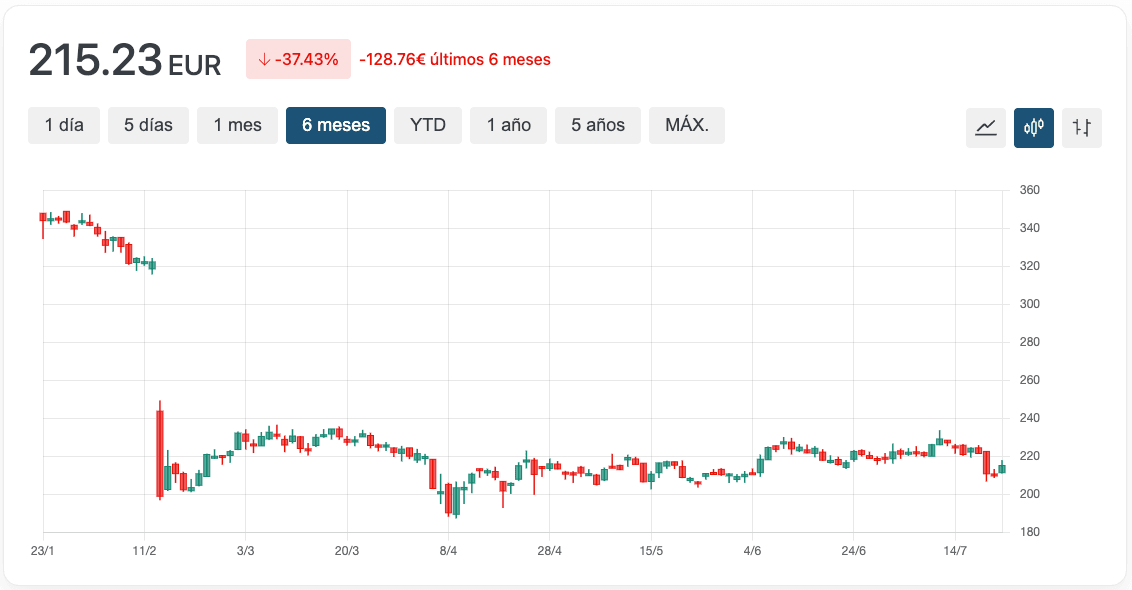The height and width of the screenshot is (590, 1132).
Task: Switch to the line chart view
Action: click(x=985, y=127)
